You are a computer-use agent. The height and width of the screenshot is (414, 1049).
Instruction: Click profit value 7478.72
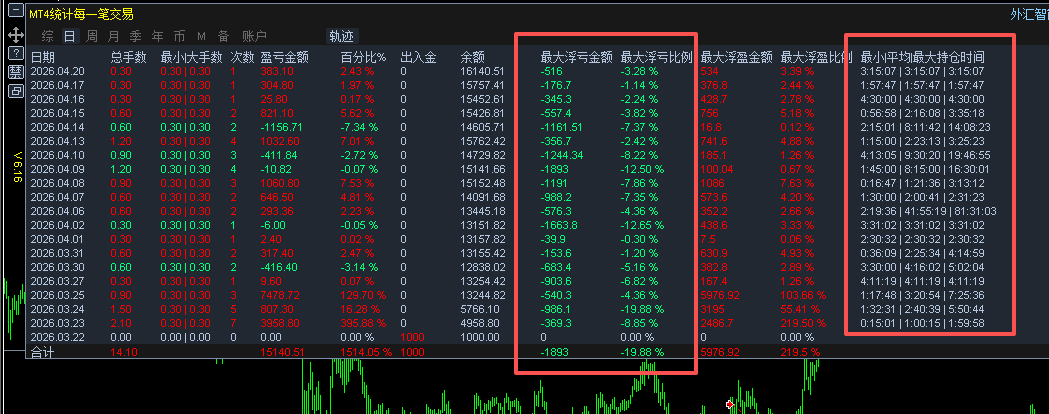[x=280, y=296]
